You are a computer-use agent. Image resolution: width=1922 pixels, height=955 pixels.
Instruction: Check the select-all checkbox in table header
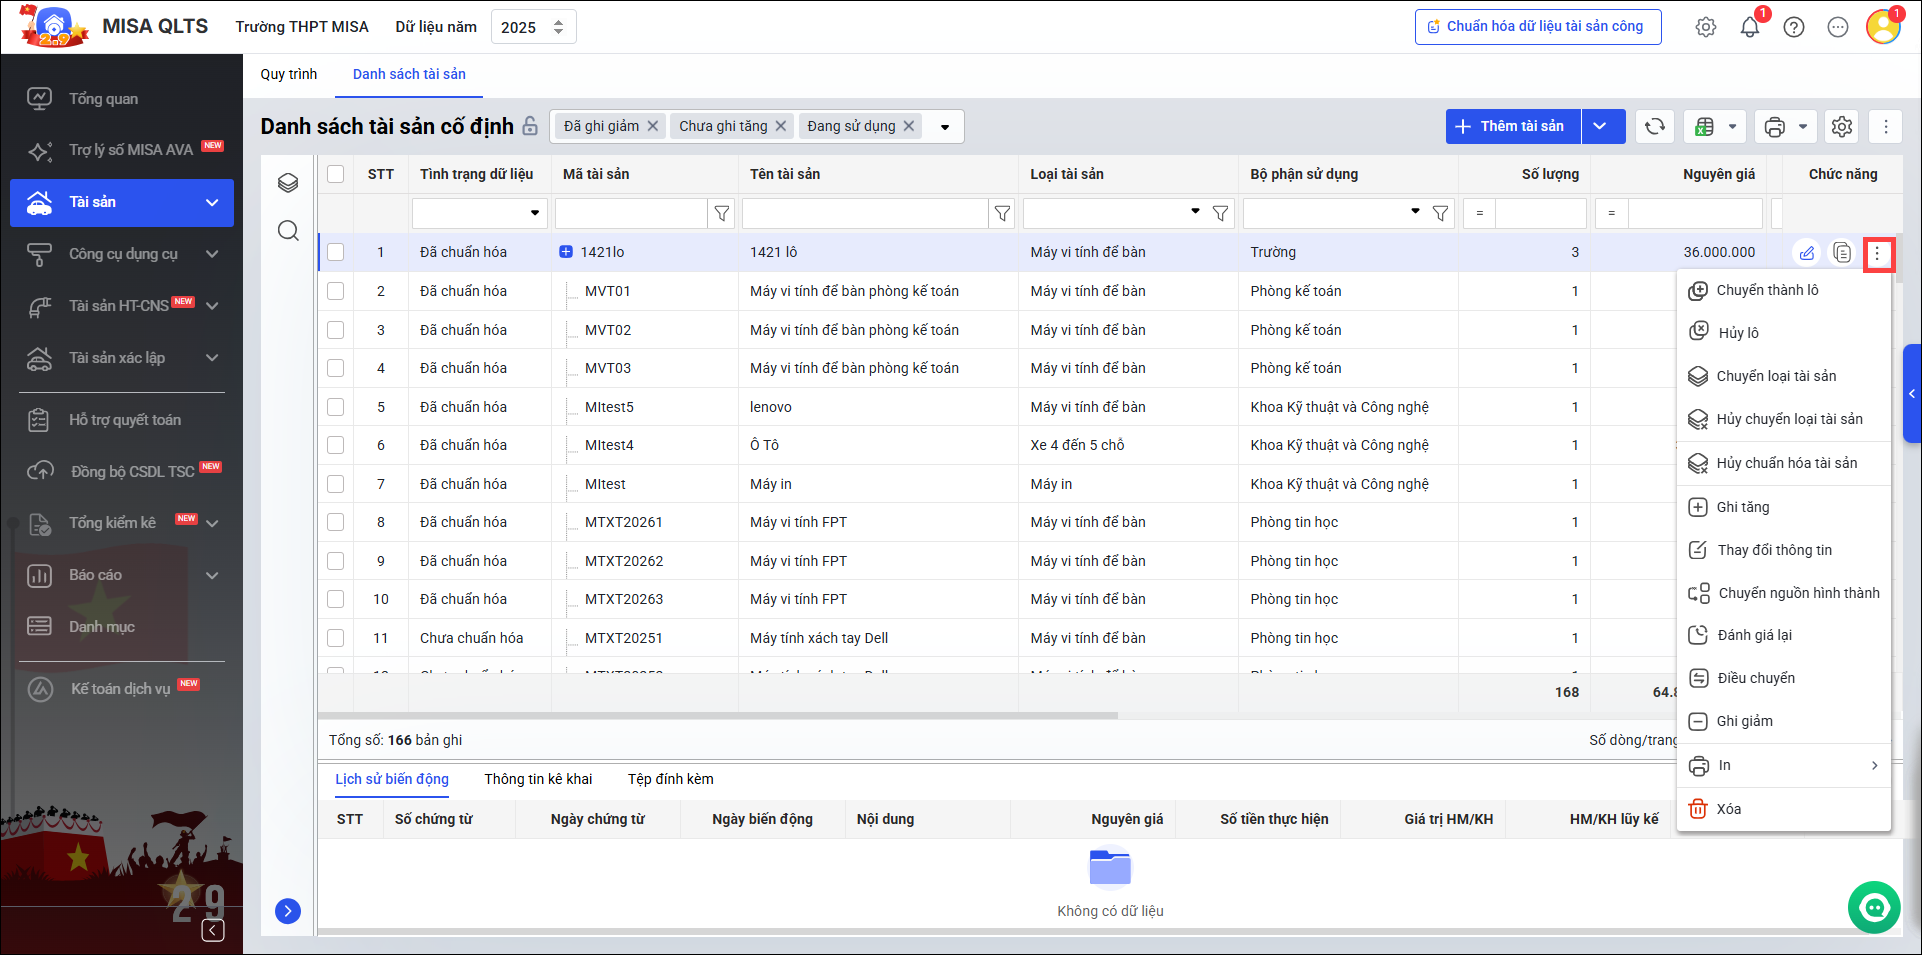336,174
